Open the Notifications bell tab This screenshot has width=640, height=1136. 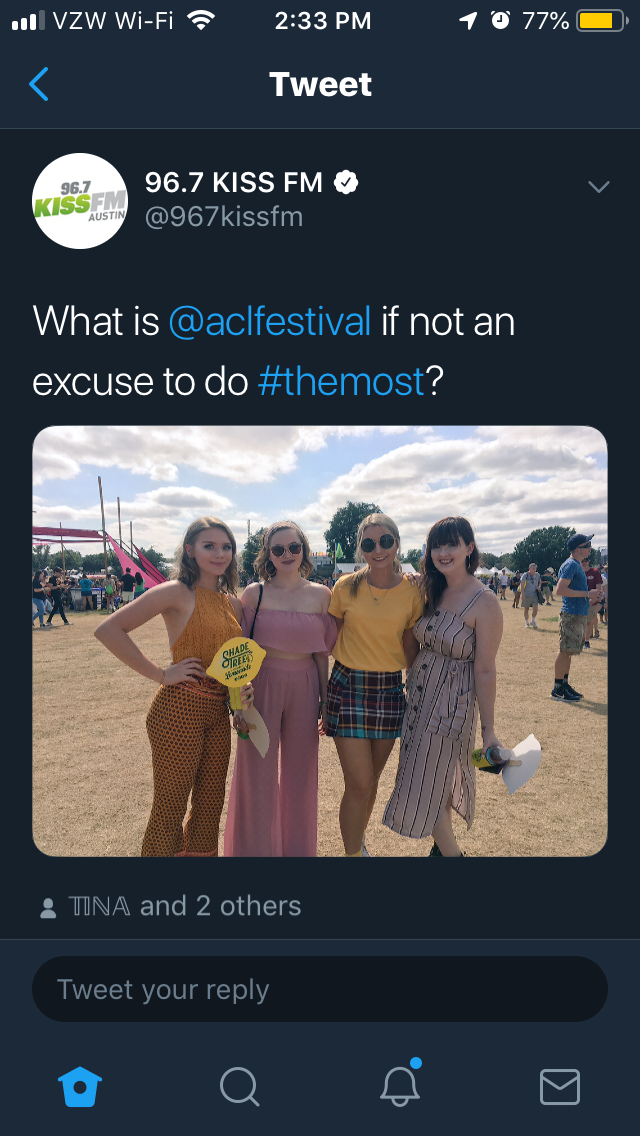point(401,1083)
